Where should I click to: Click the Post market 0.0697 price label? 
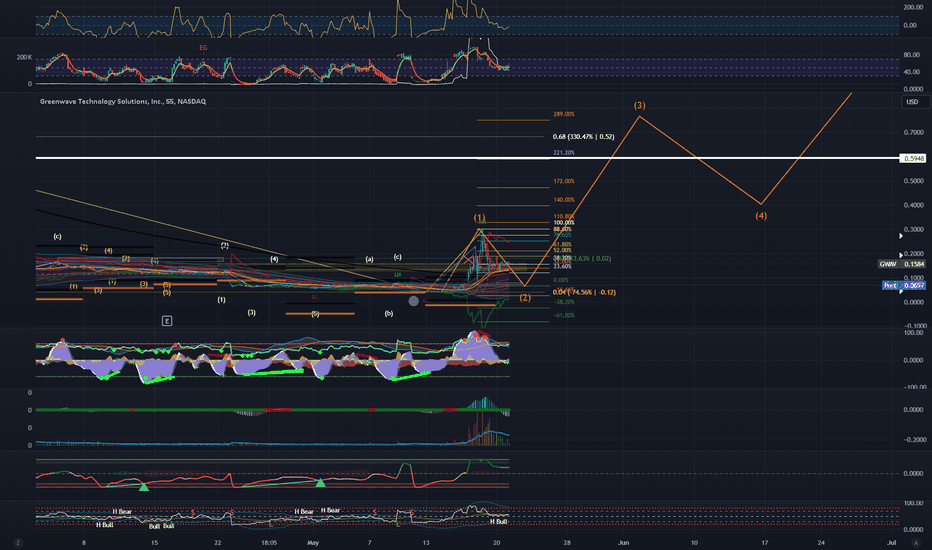coord(903,286)
